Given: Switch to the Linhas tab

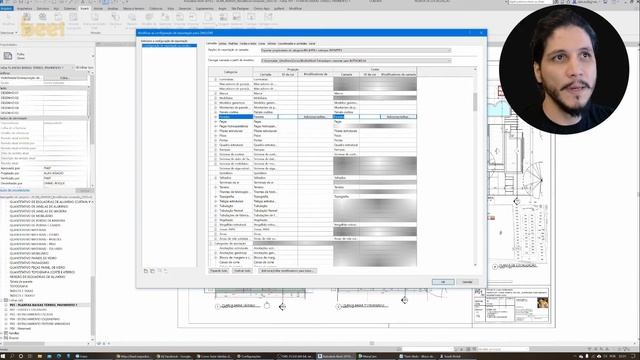Looking at the screenshot, I should (222, 43).
